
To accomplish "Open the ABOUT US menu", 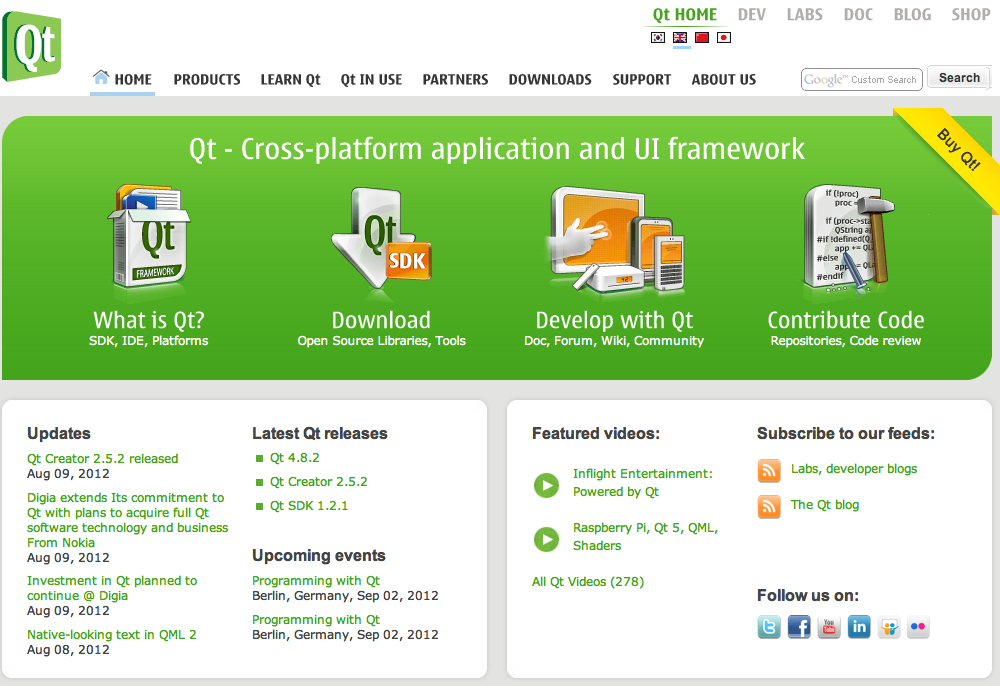I will pyautogui.click(x=724, y=80).
